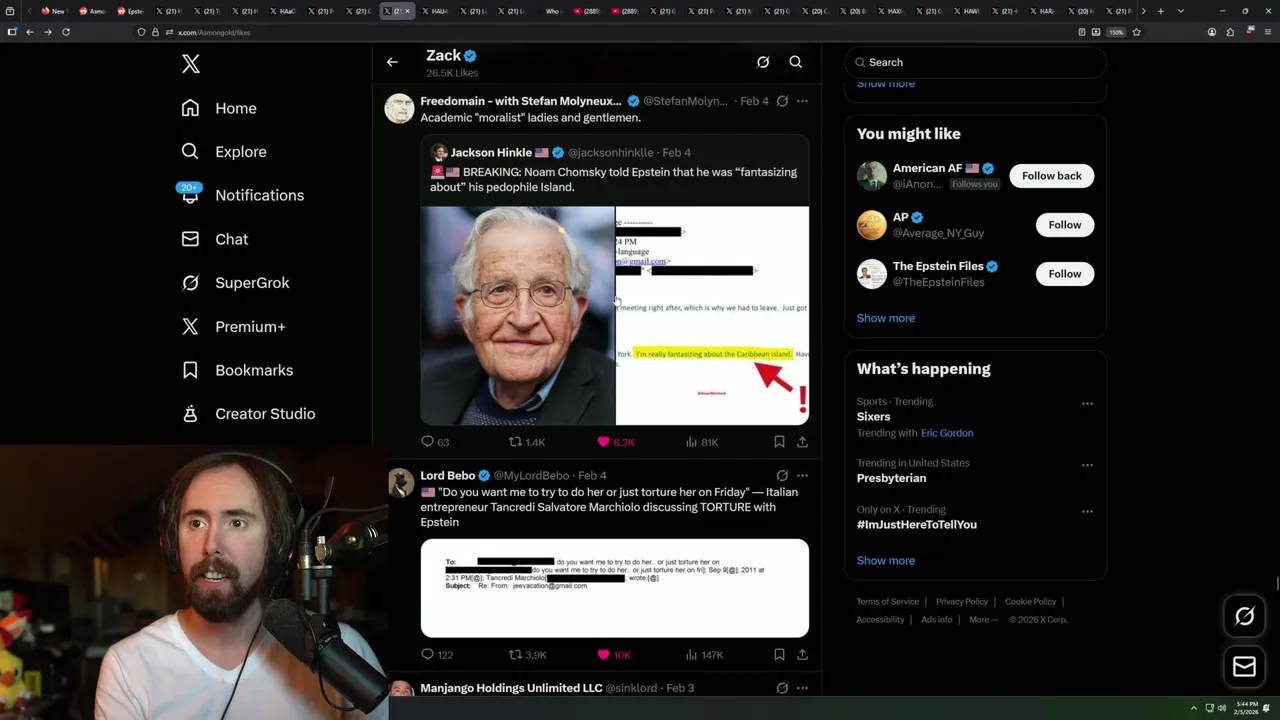Bookmark the Lord Bebo post
Screen dimensions: 1280x720
pyautogui.click(x=779, y=655)
